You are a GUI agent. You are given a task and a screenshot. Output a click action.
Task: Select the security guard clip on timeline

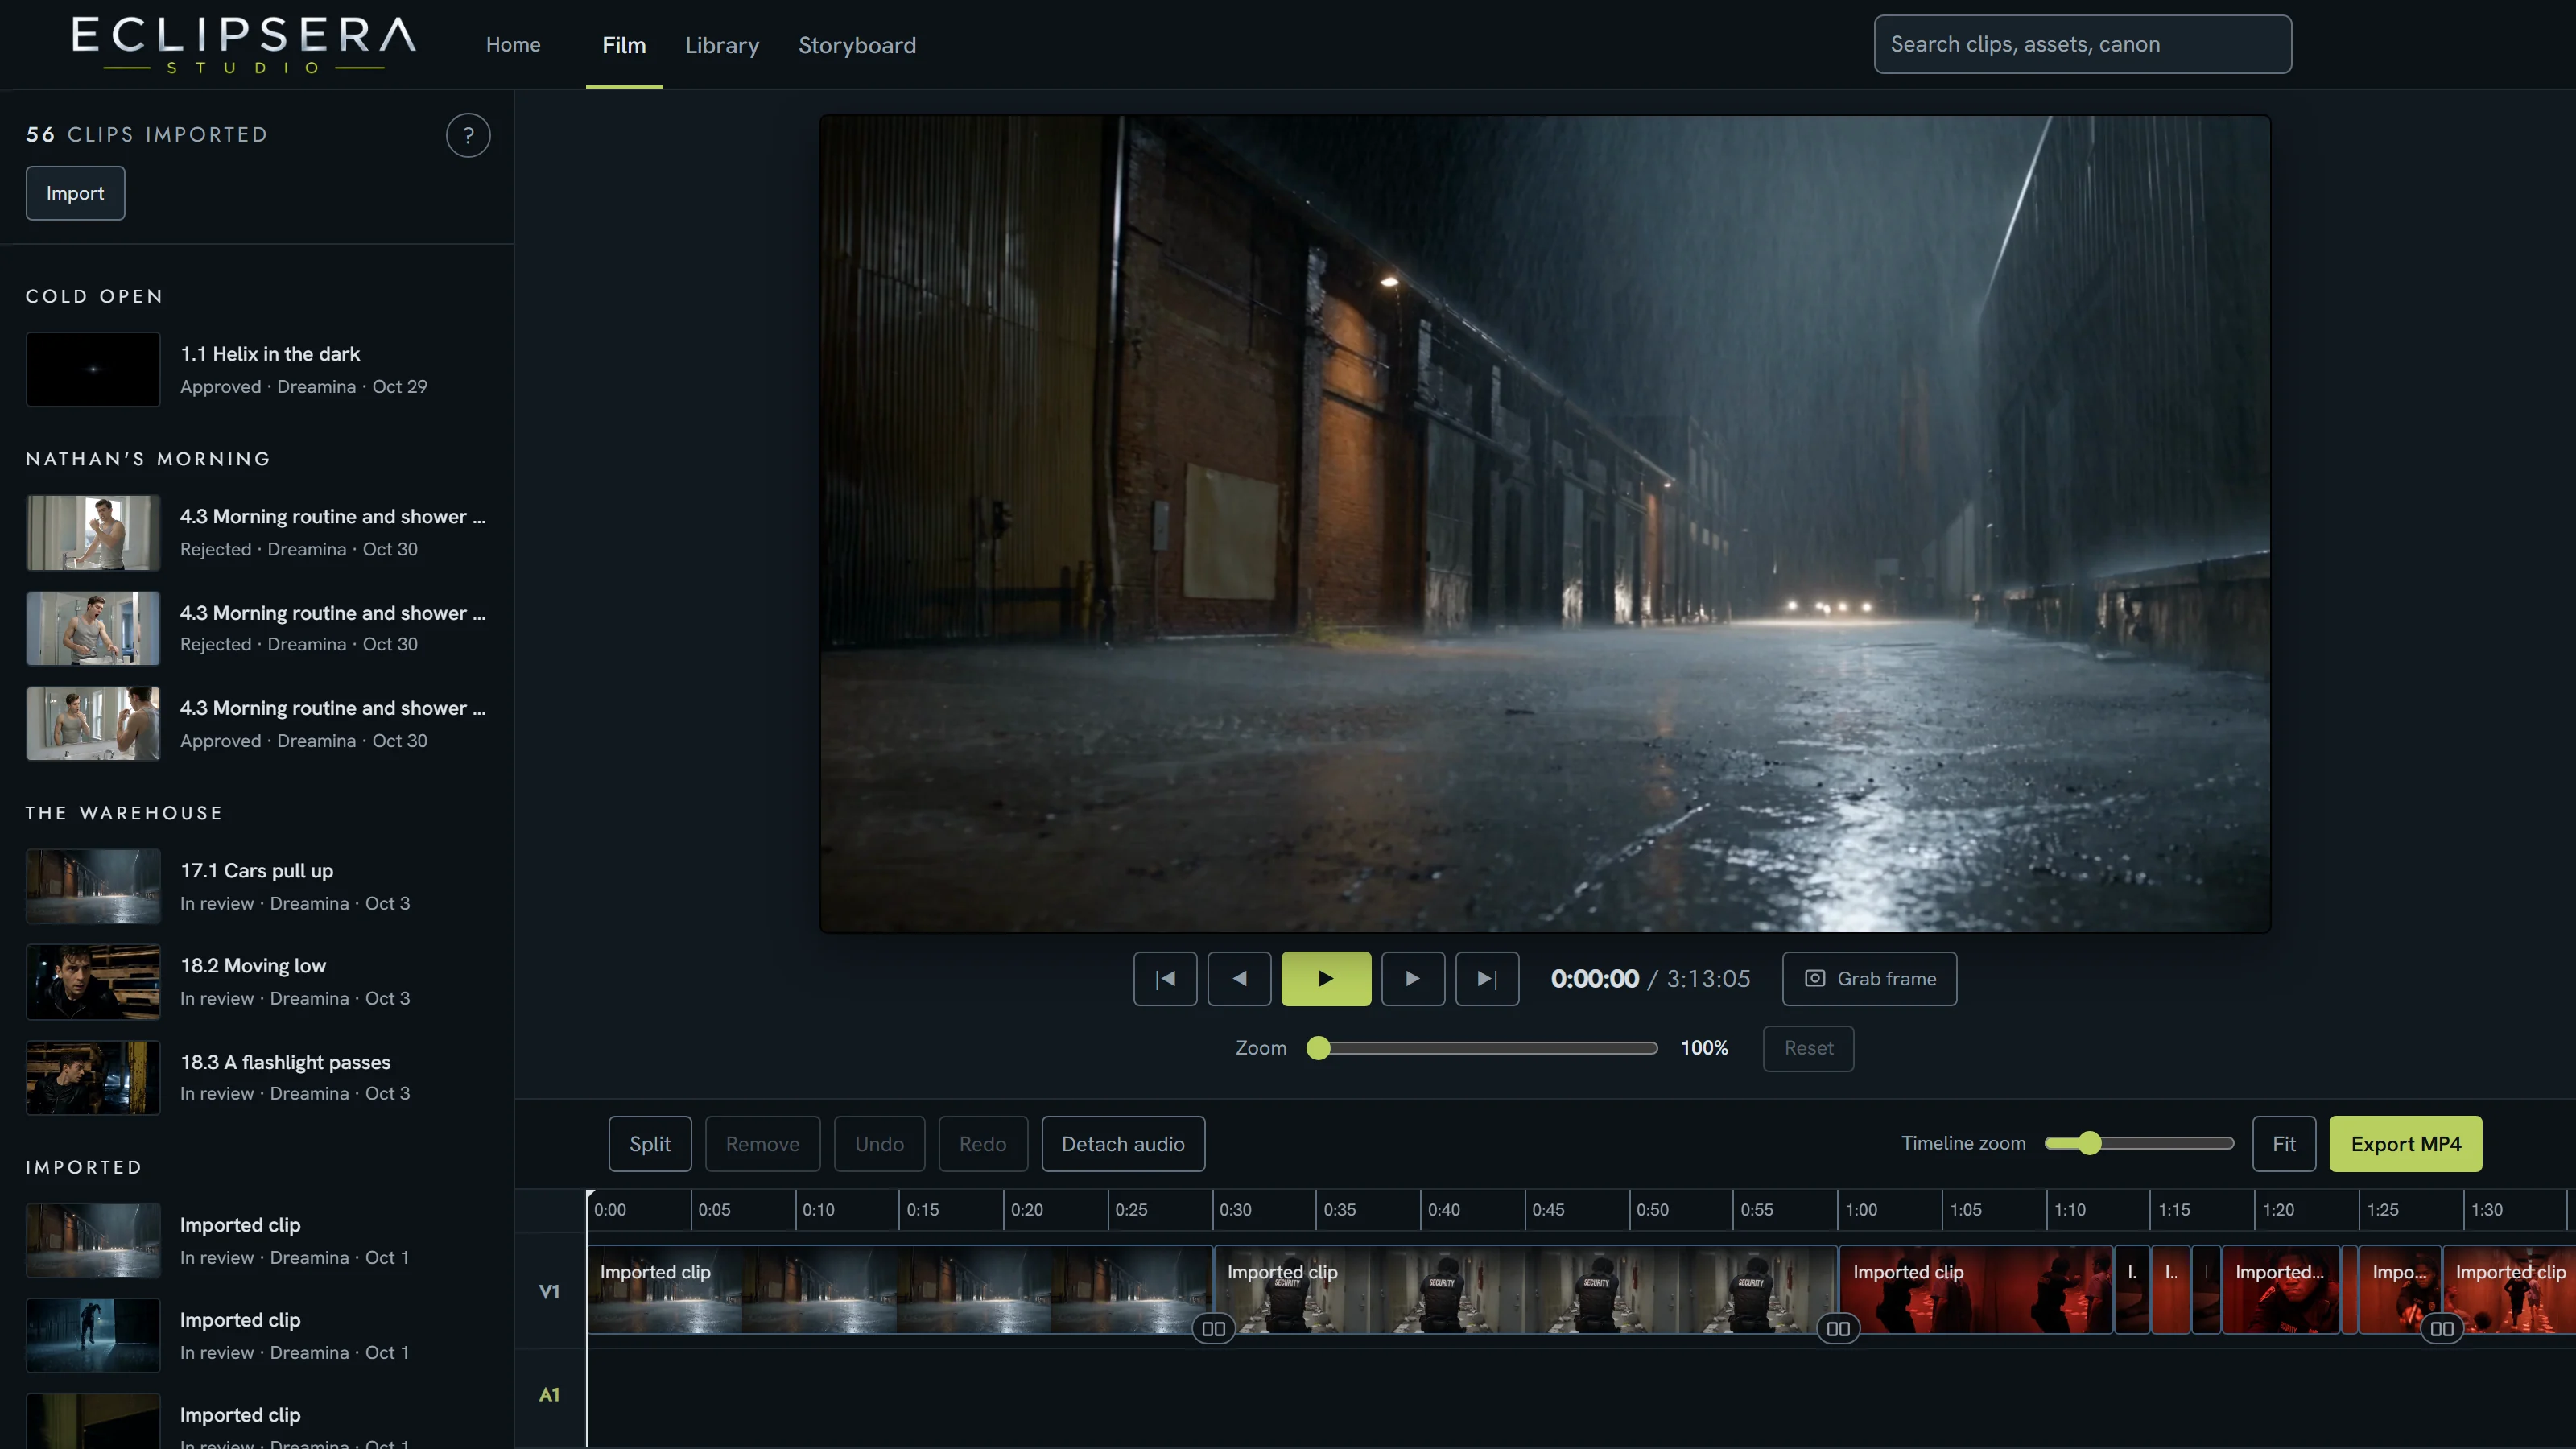[1526, 1289]
